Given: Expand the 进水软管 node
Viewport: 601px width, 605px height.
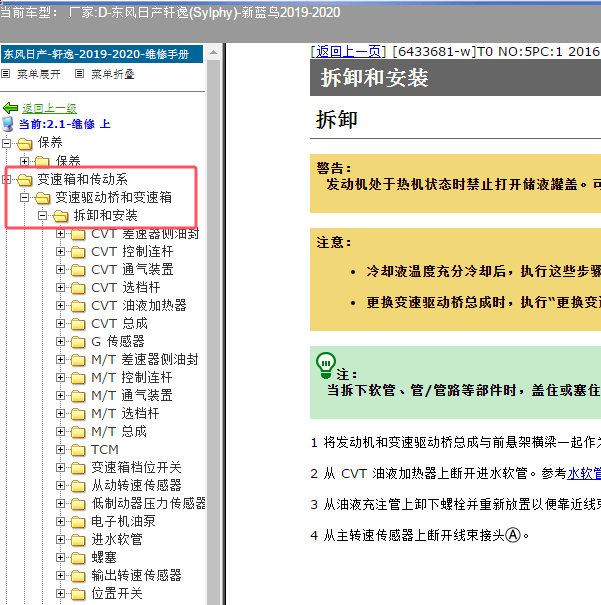Looking at the screenshot, I should tap(60, 539).
